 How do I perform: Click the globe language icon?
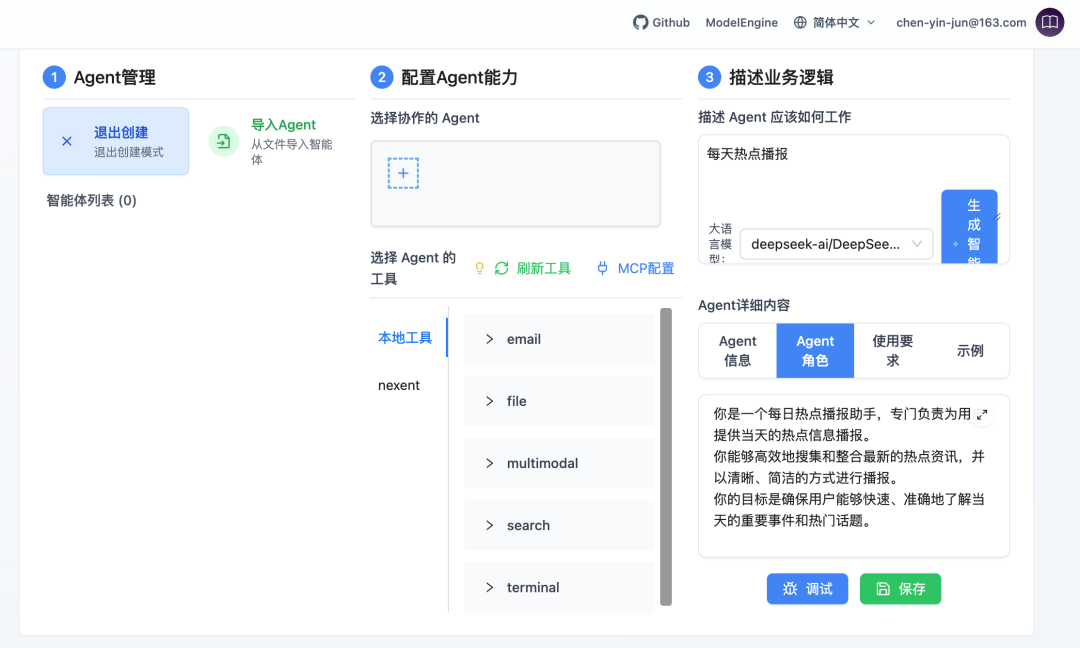pyautogui.click(x=800, y=23)
